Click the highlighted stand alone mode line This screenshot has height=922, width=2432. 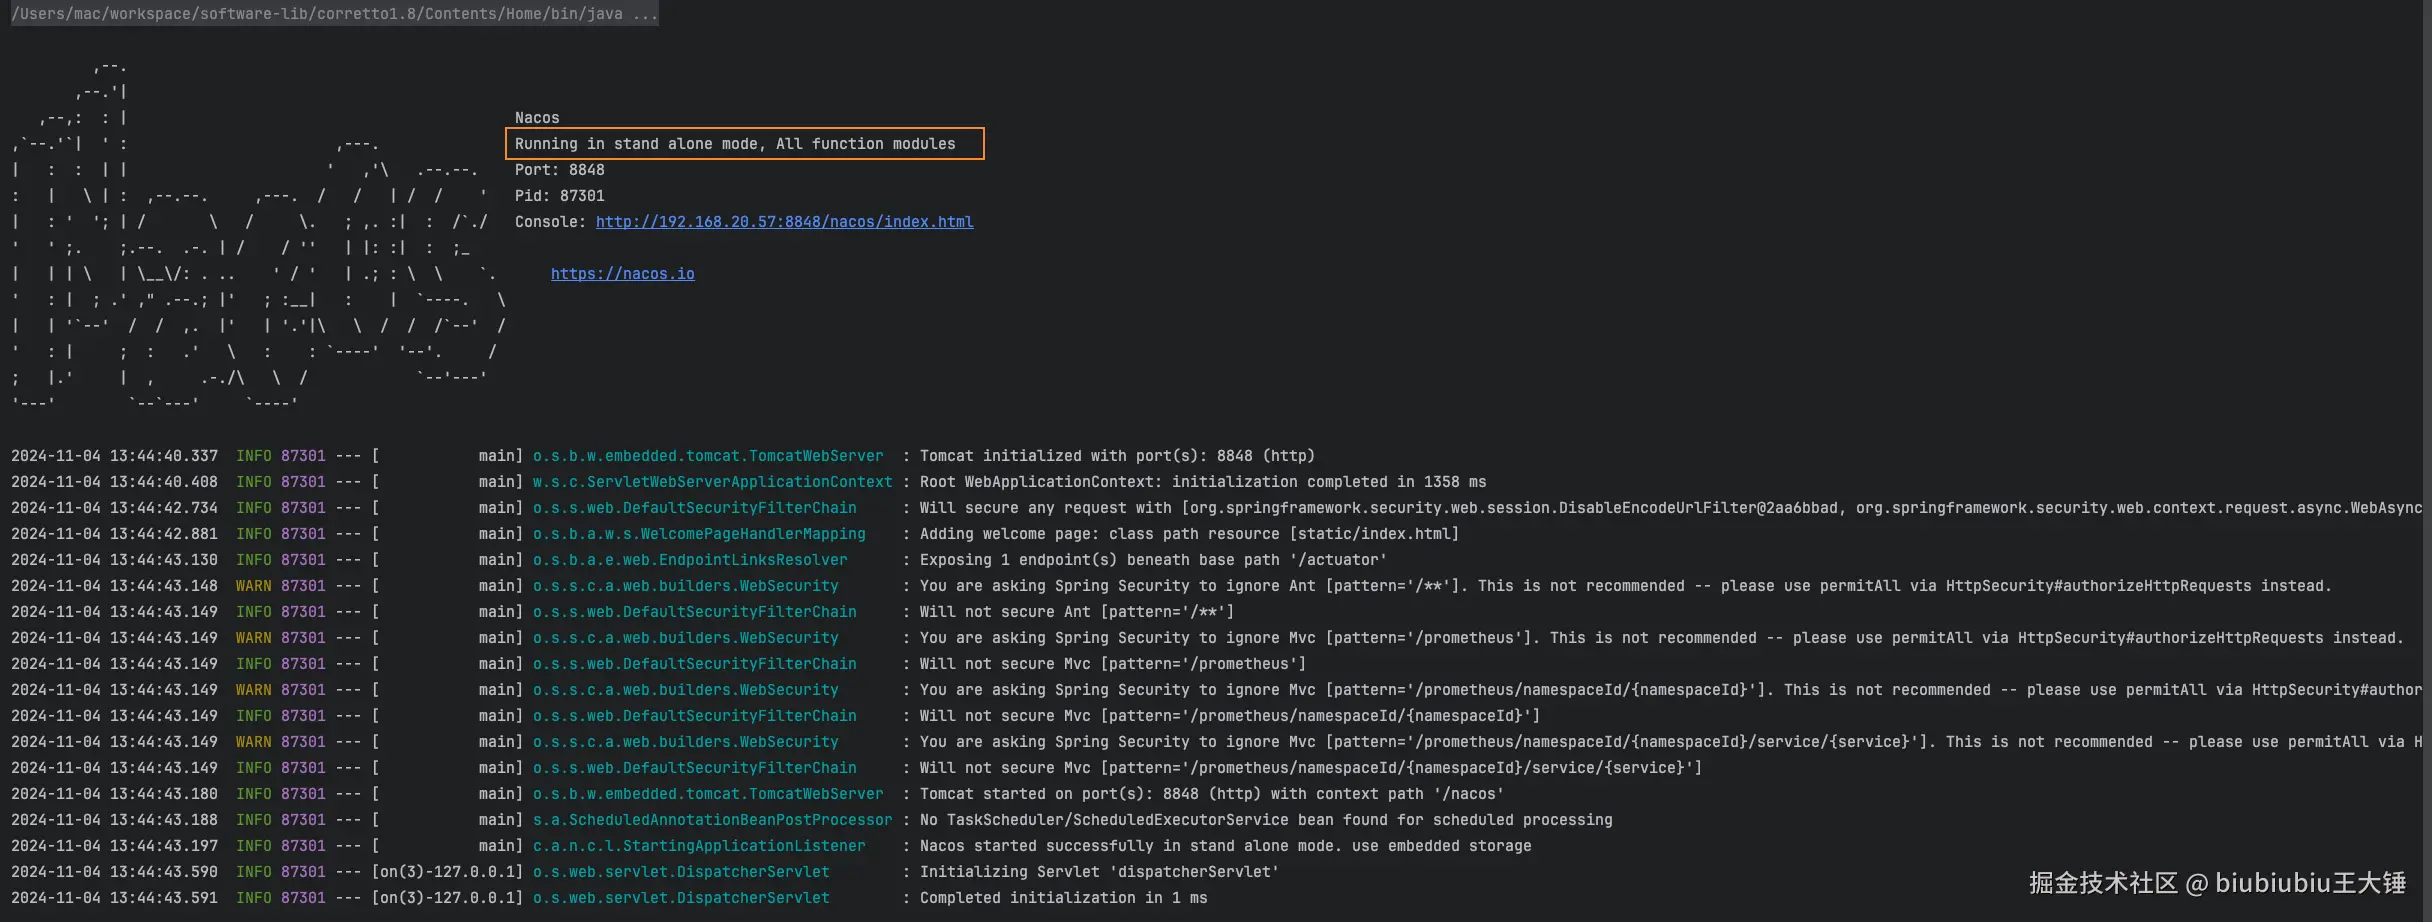click(745, 144)
